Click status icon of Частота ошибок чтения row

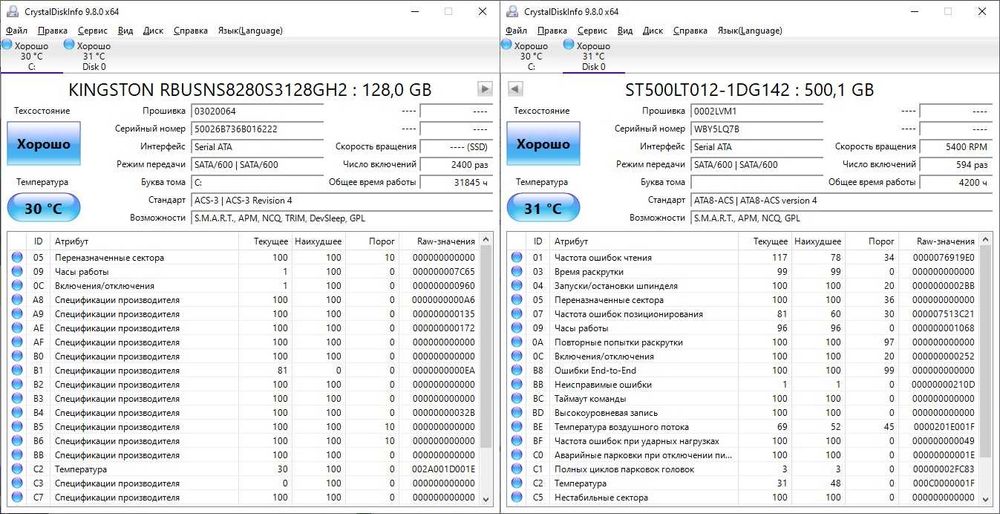[x=517, y=258]
